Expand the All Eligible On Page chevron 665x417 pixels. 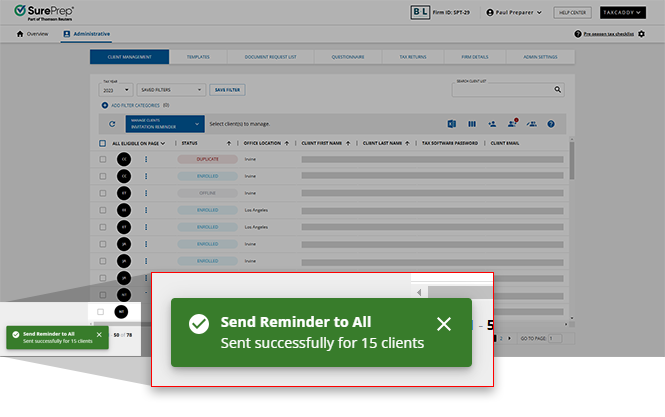[x=163, y=143]
